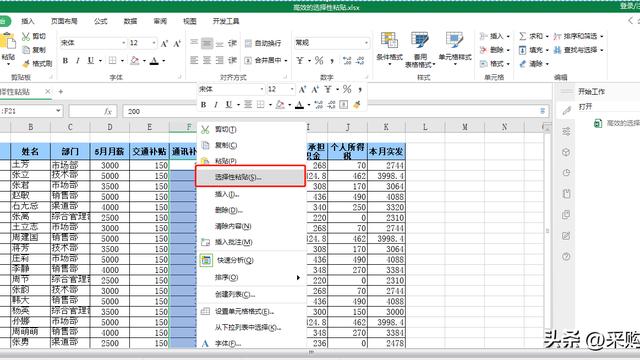Click the Find and Select binoculars icon

point(557,50)
